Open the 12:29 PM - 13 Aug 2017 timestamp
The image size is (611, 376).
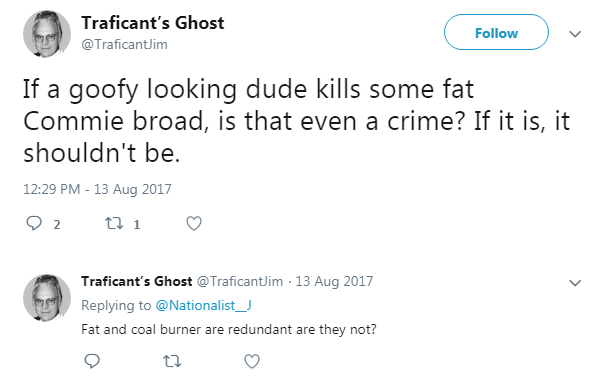(97, 189)
